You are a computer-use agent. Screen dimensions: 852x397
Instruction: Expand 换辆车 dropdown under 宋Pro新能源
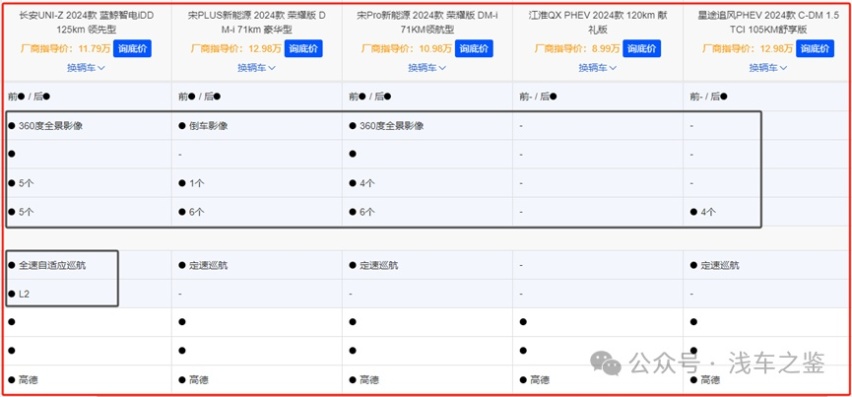(427, 68)
